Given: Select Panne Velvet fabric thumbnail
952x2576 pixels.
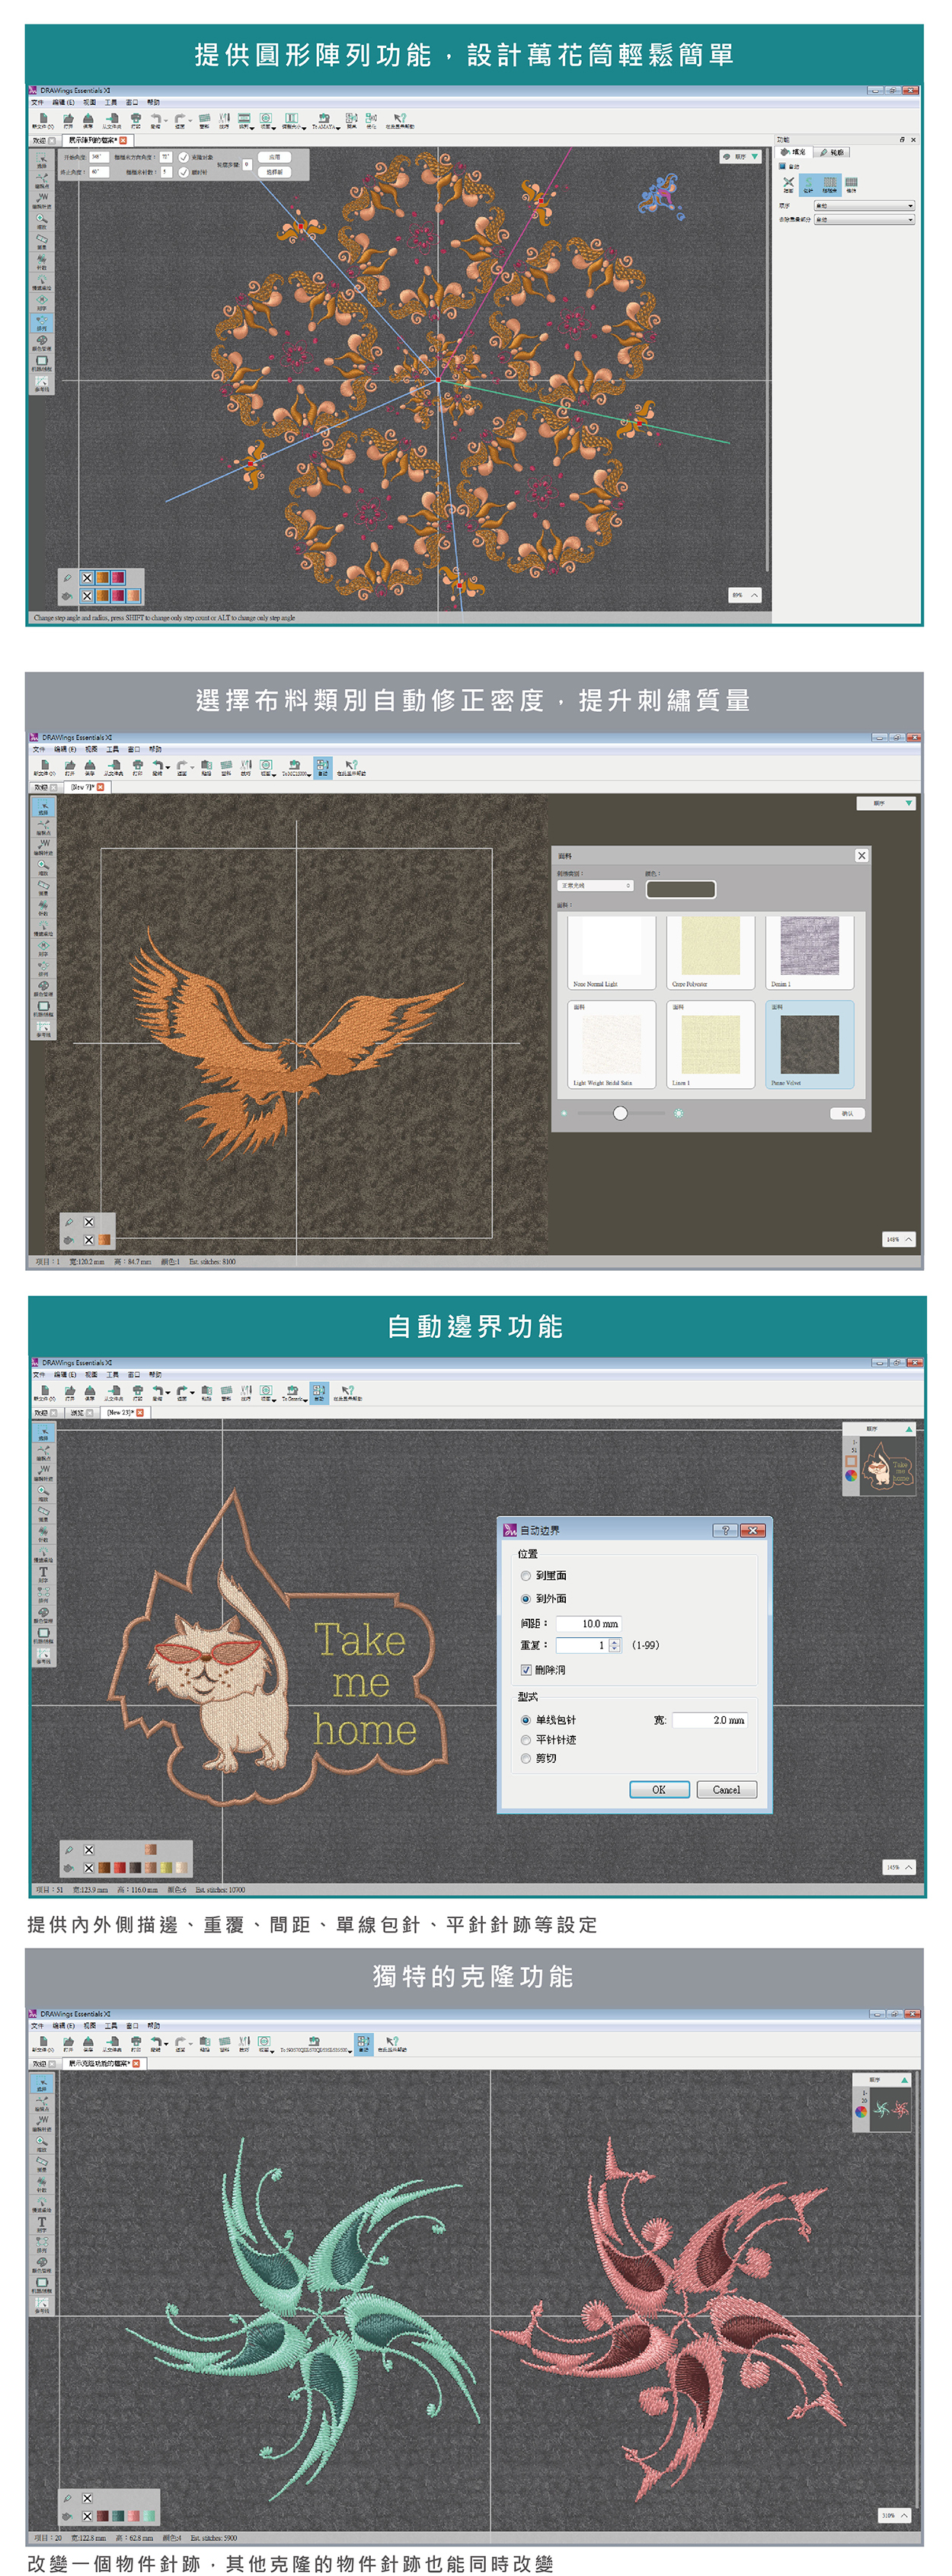Looking at the screenshot, I should point(810,1045).
